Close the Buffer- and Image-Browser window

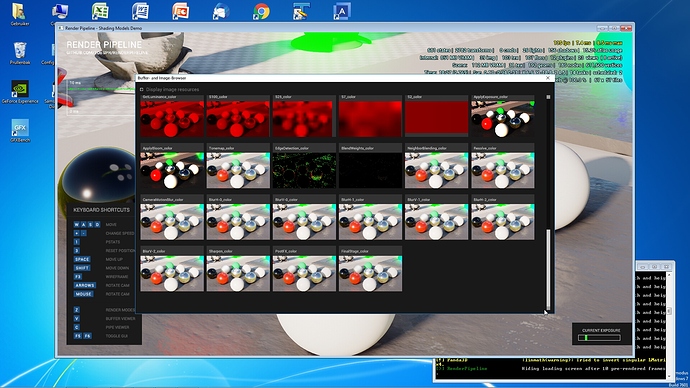pos(548,78)
